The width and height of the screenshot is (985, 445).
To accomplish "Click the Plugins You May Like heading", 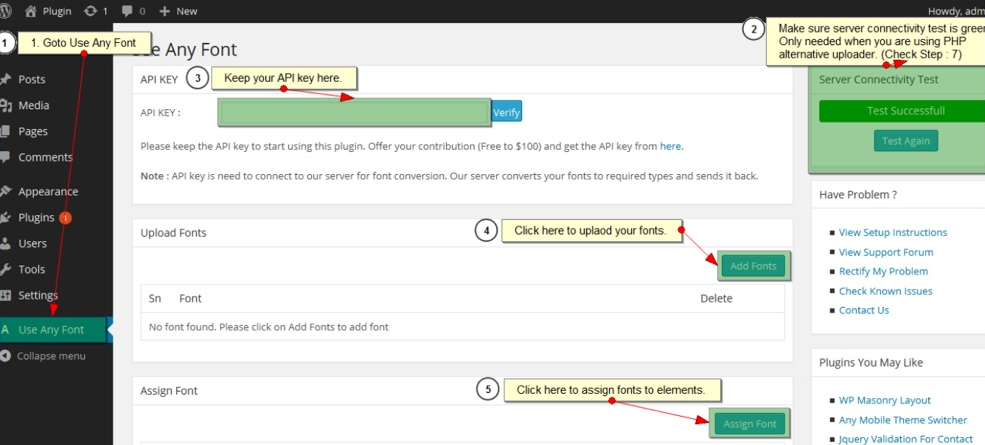I will (x=871, y=363).
